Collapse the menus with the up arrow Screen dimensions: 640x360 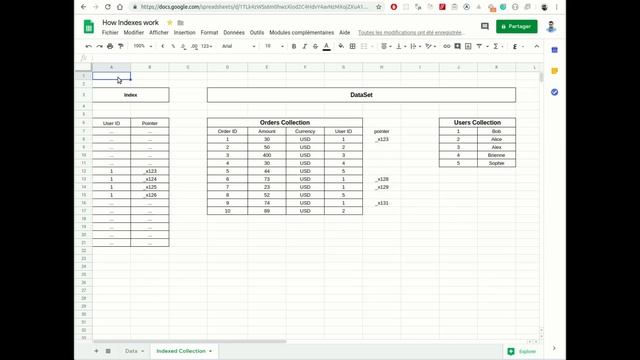point(537,47)
